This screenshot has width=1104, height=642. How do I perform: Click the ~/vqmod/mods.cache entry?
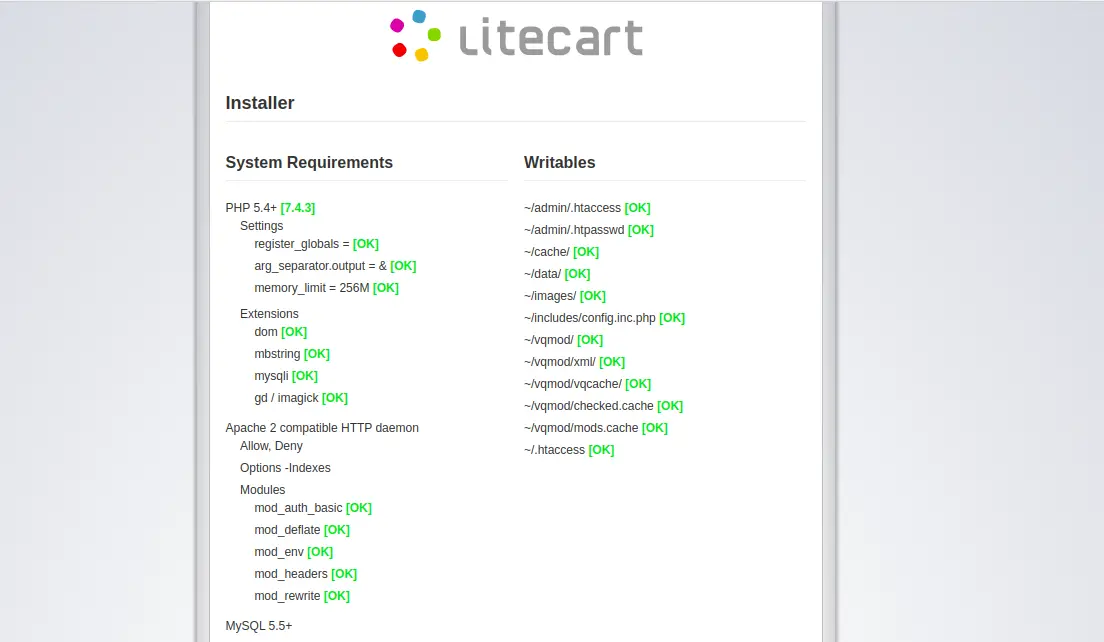(x=596, y=428)
